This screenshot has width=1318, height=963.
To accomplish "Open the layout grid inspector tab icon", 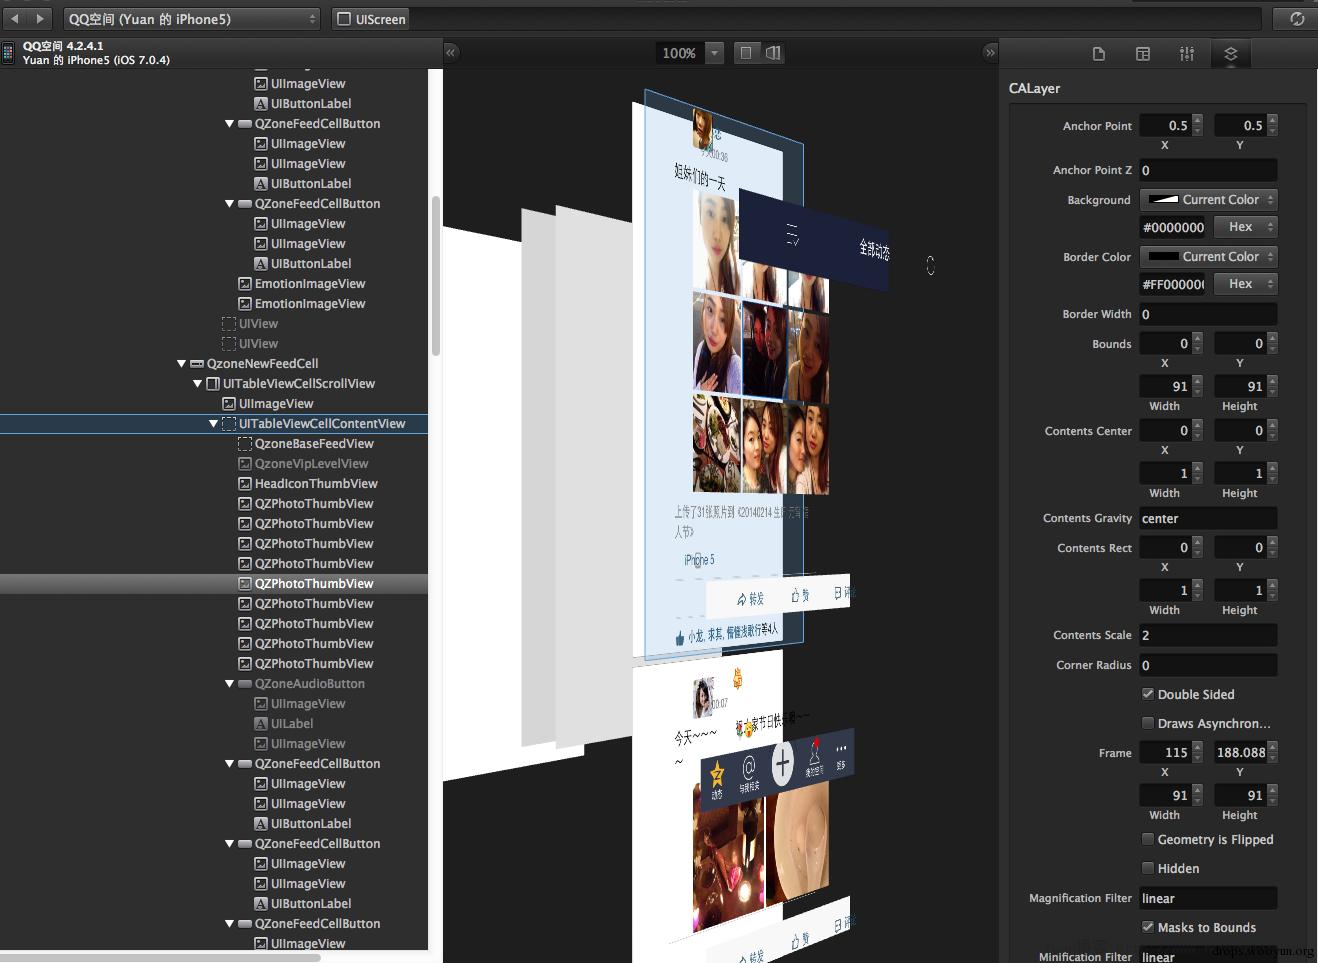I will tap(1143, 54).
